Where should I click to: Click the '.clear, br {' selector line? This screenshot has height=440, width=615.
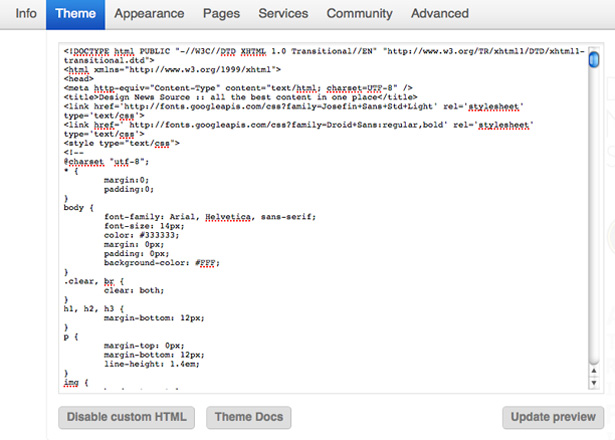(x=94, y=281)
